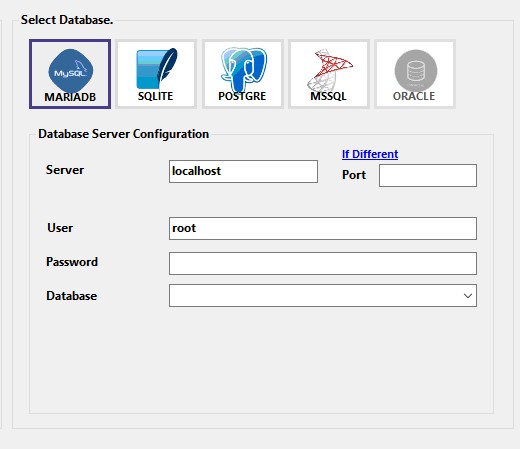This screenshot has height=449, width=520.
Task: Focus the User field containing root
Action: 323,228
